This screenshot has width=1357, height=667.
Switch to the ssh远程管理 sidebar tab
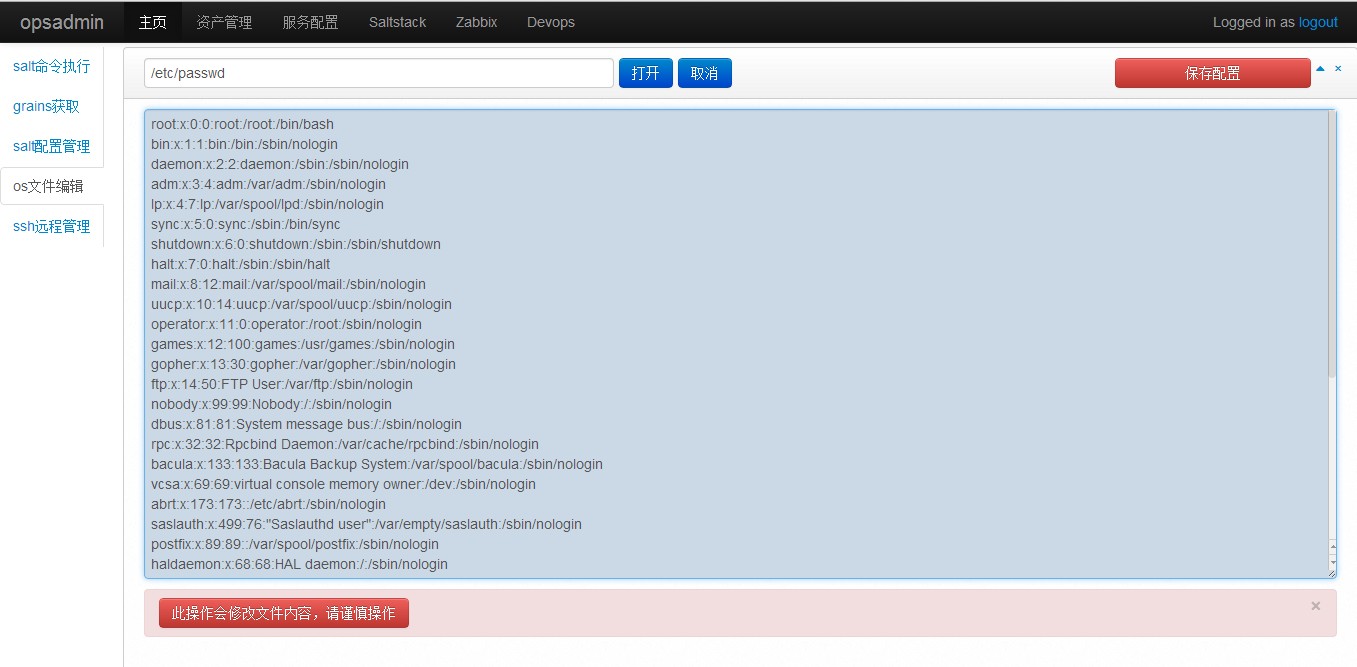click(52, 226)
